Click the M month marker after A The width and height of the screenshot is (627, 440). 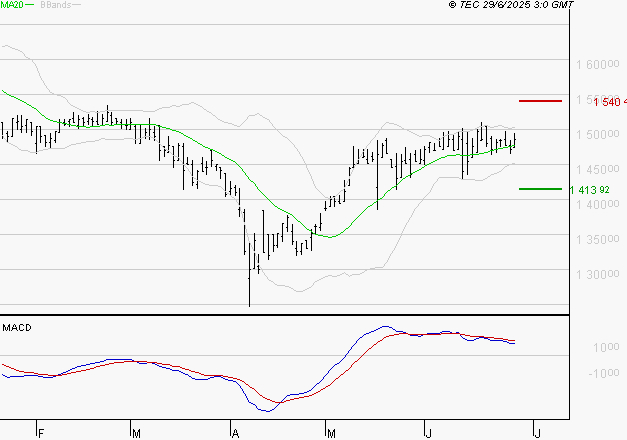(x=331, y=434)
